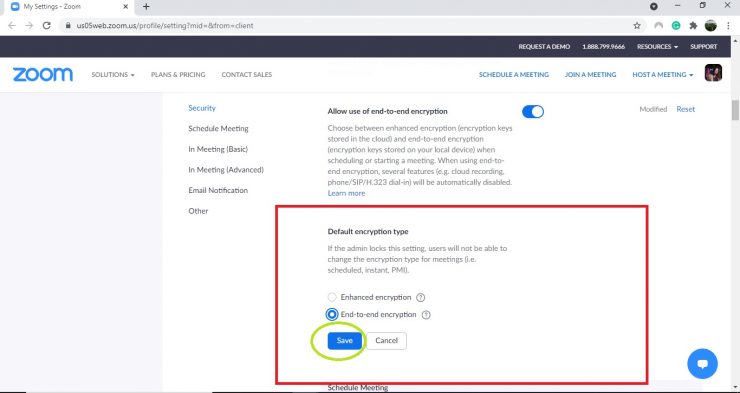The image size is (740, 393).
Task: Expand Host a Meeting dropdown
Action: (x=663, y=75)
